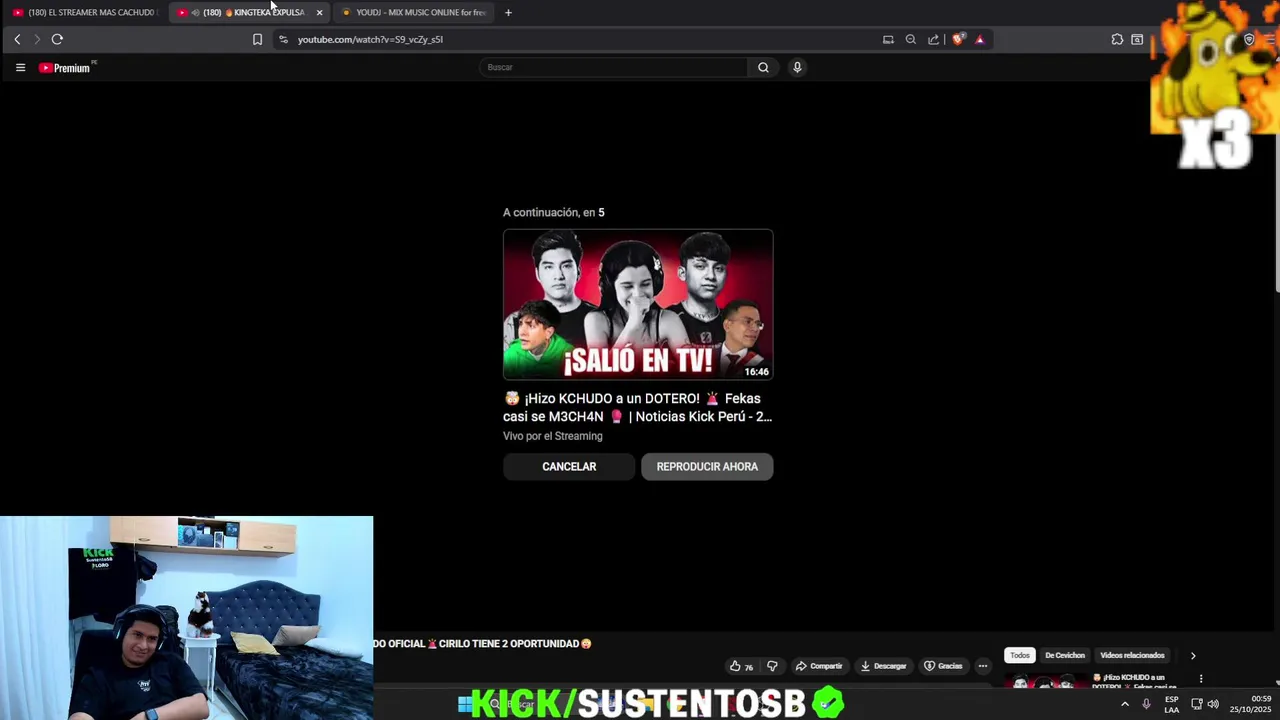Open the ¡SALIÓ EN TV! upcoming video thumbnail
The height and width of the screenshot is (720, 1280).
[x=638, y=305]
